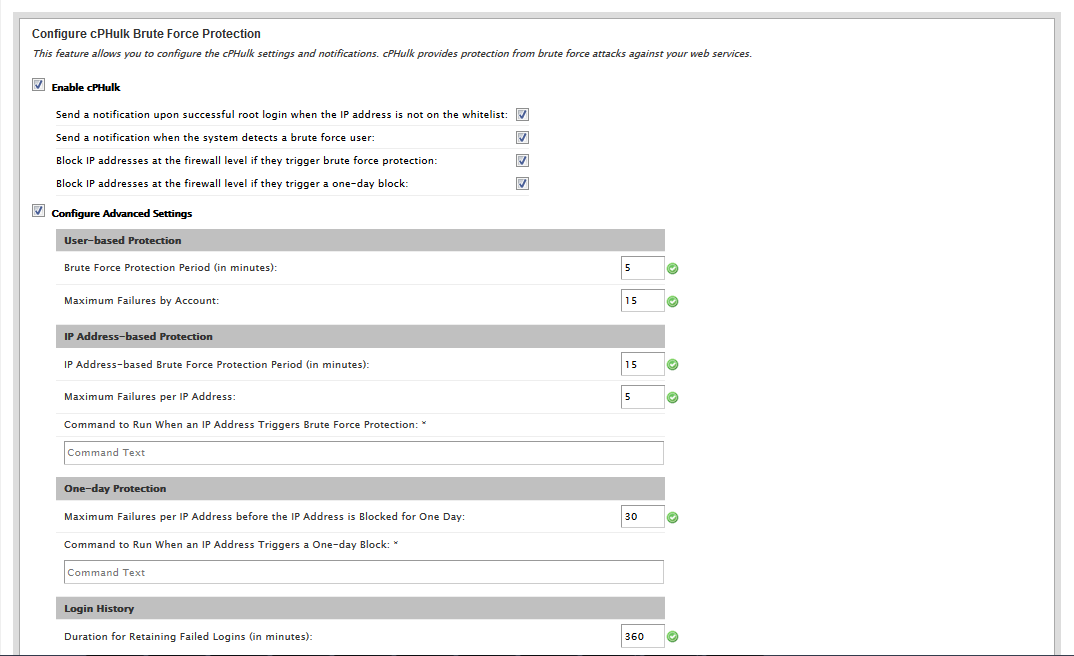Click Maximum Failures per IP Address field

pyautogui.click(x=642, y=396)
